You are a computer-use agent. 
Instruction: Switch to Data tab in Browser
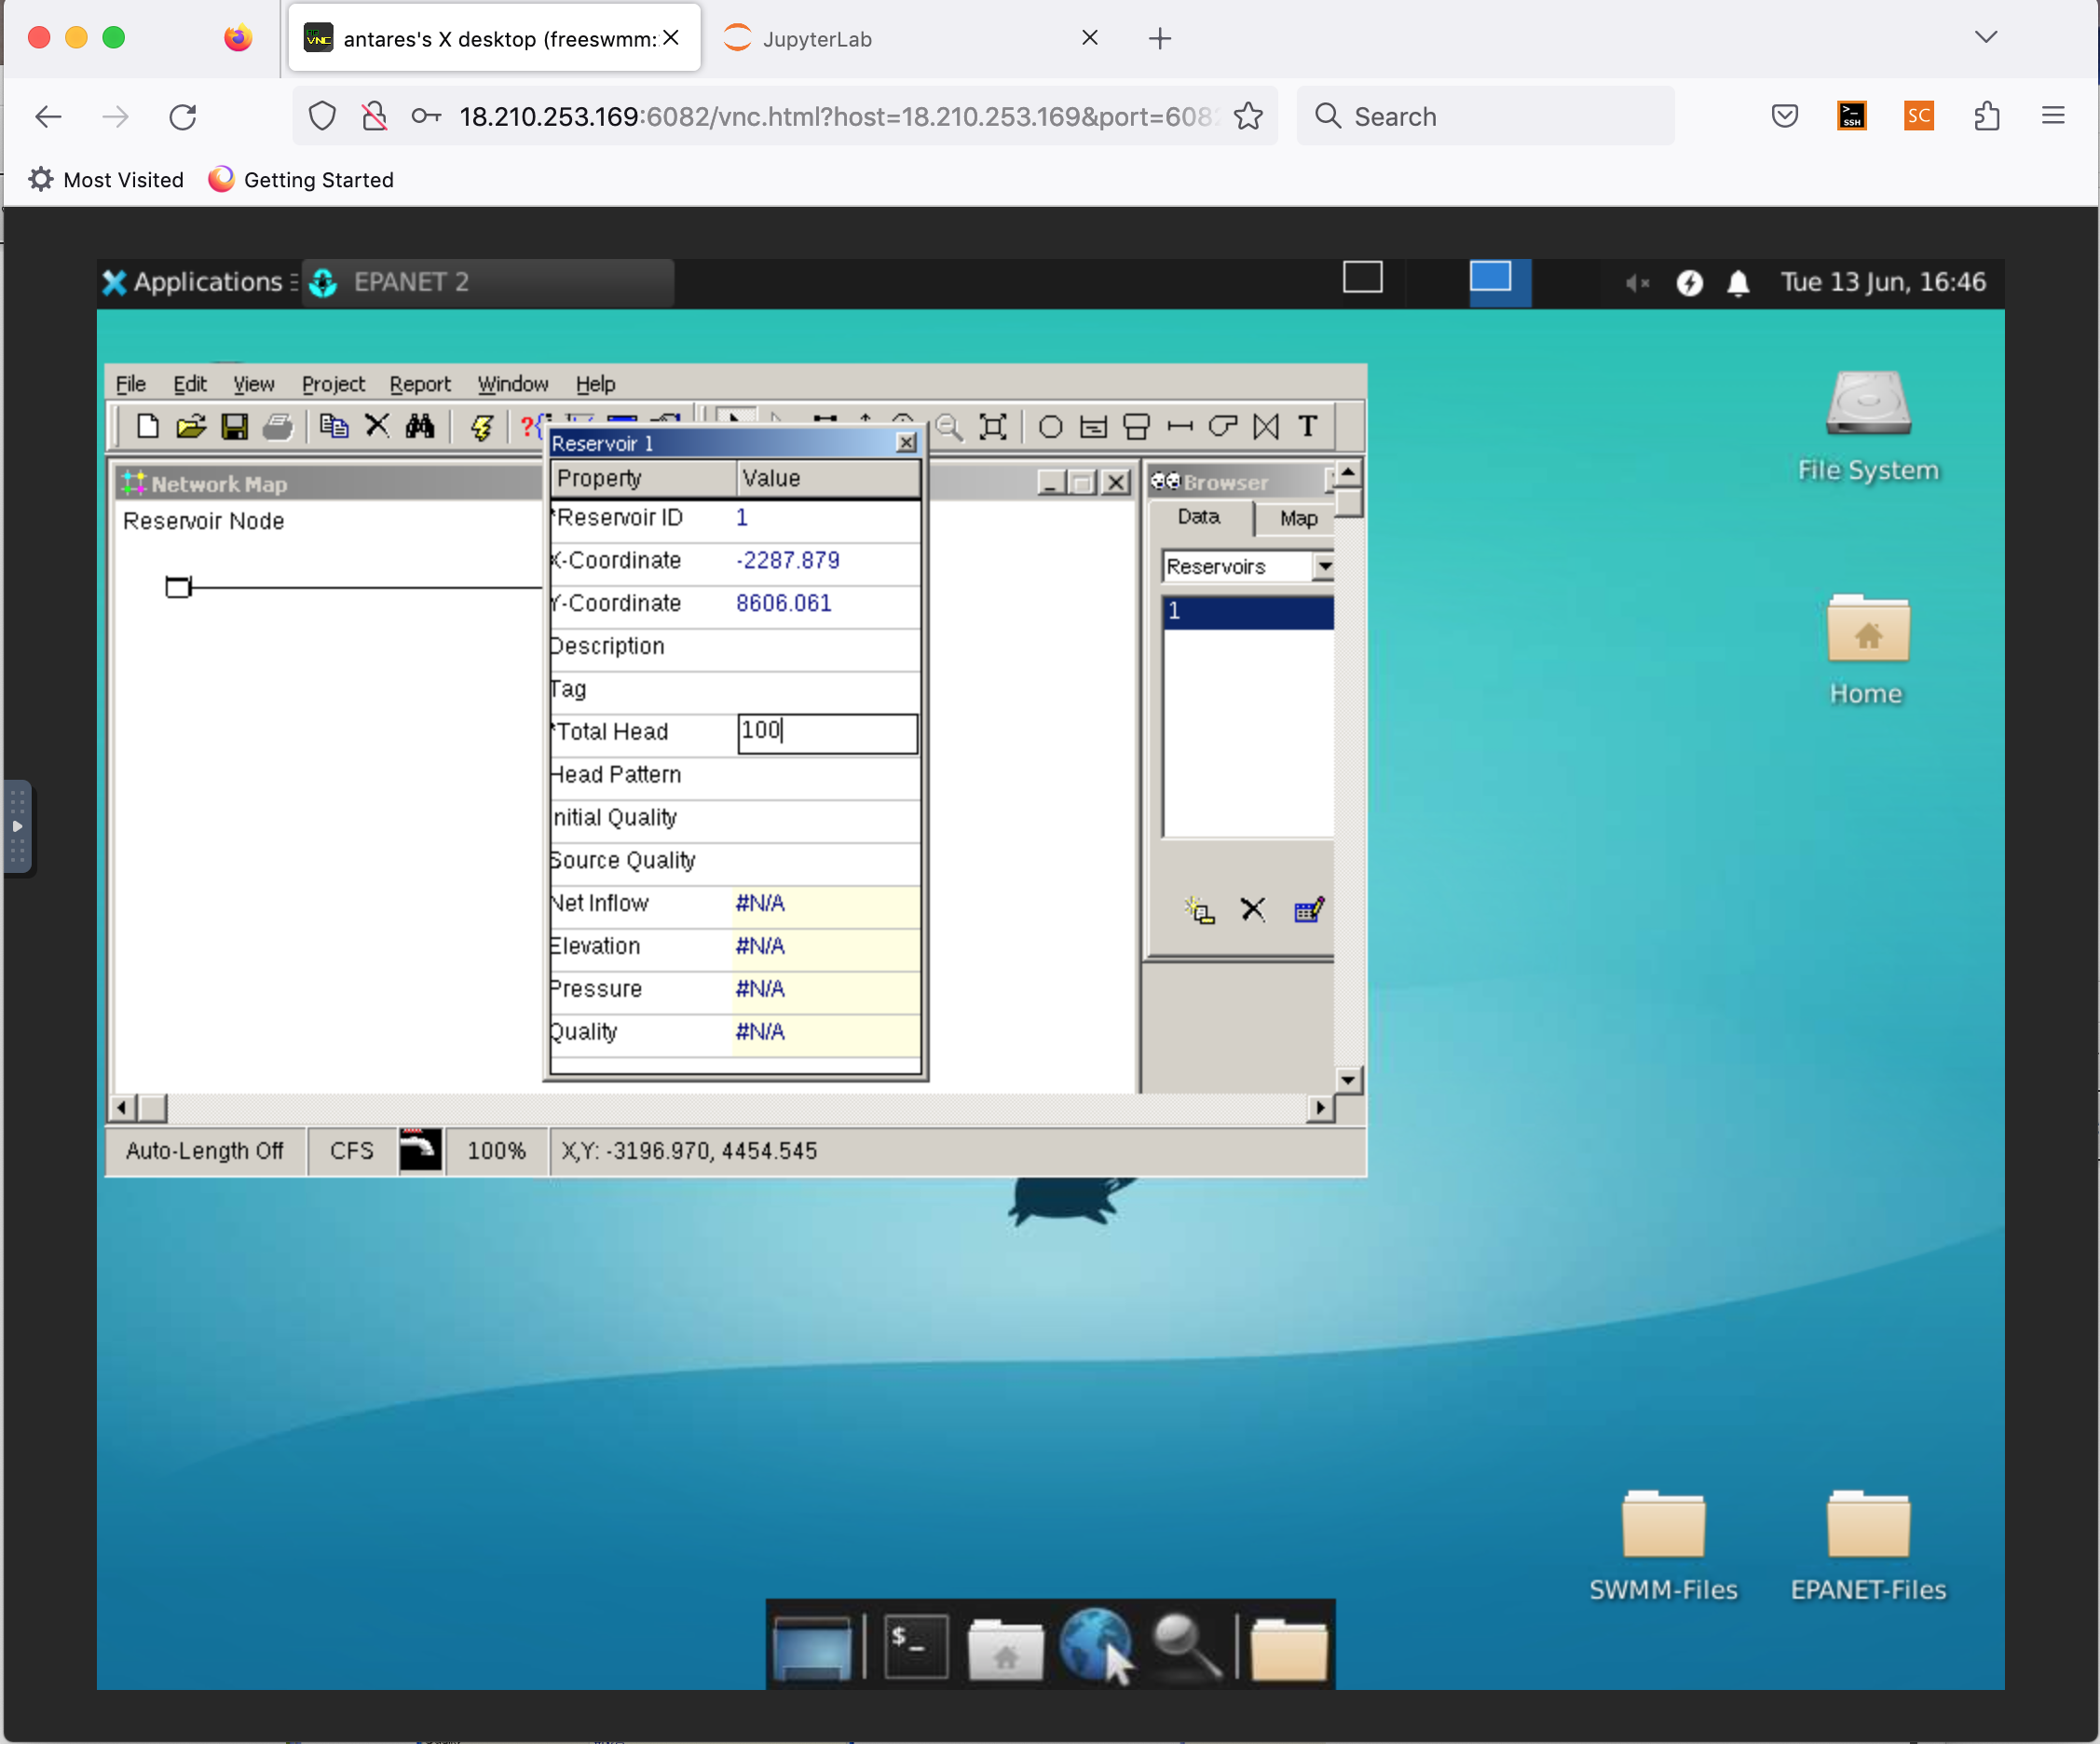point(1199,517)
